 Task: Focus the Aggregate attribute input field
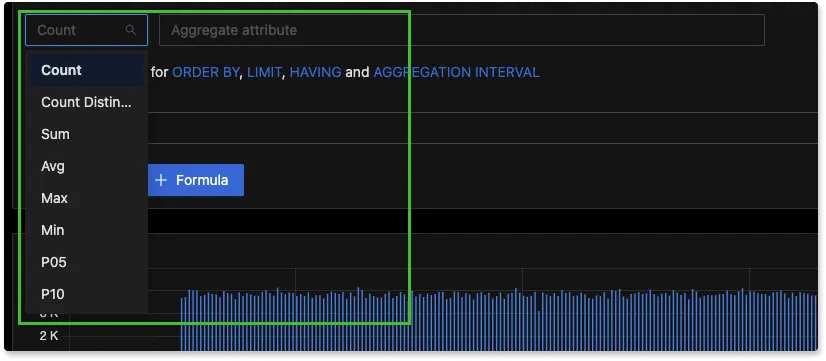tap(461, 30)
